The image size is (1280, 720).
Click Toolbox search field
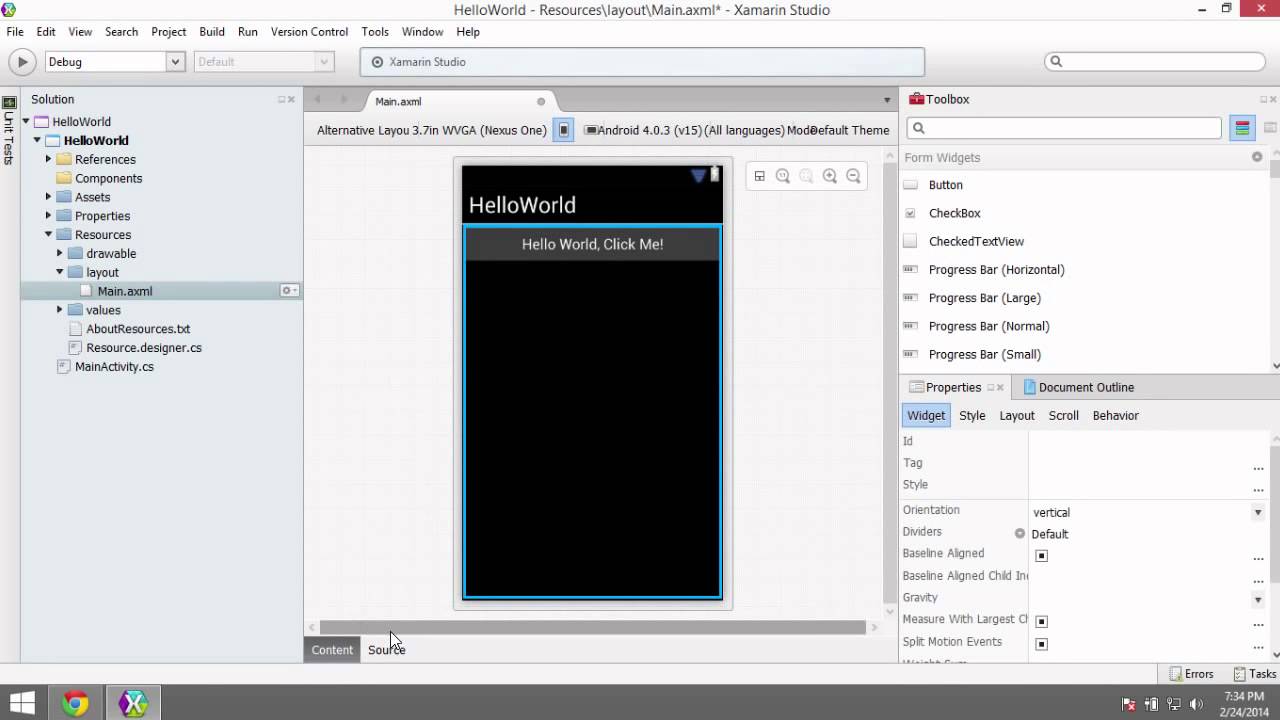1064,128
